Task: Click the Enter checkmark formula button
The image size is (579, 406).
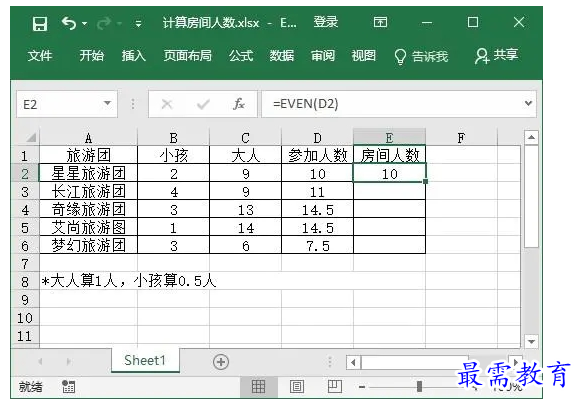Action: pos(203,104)
